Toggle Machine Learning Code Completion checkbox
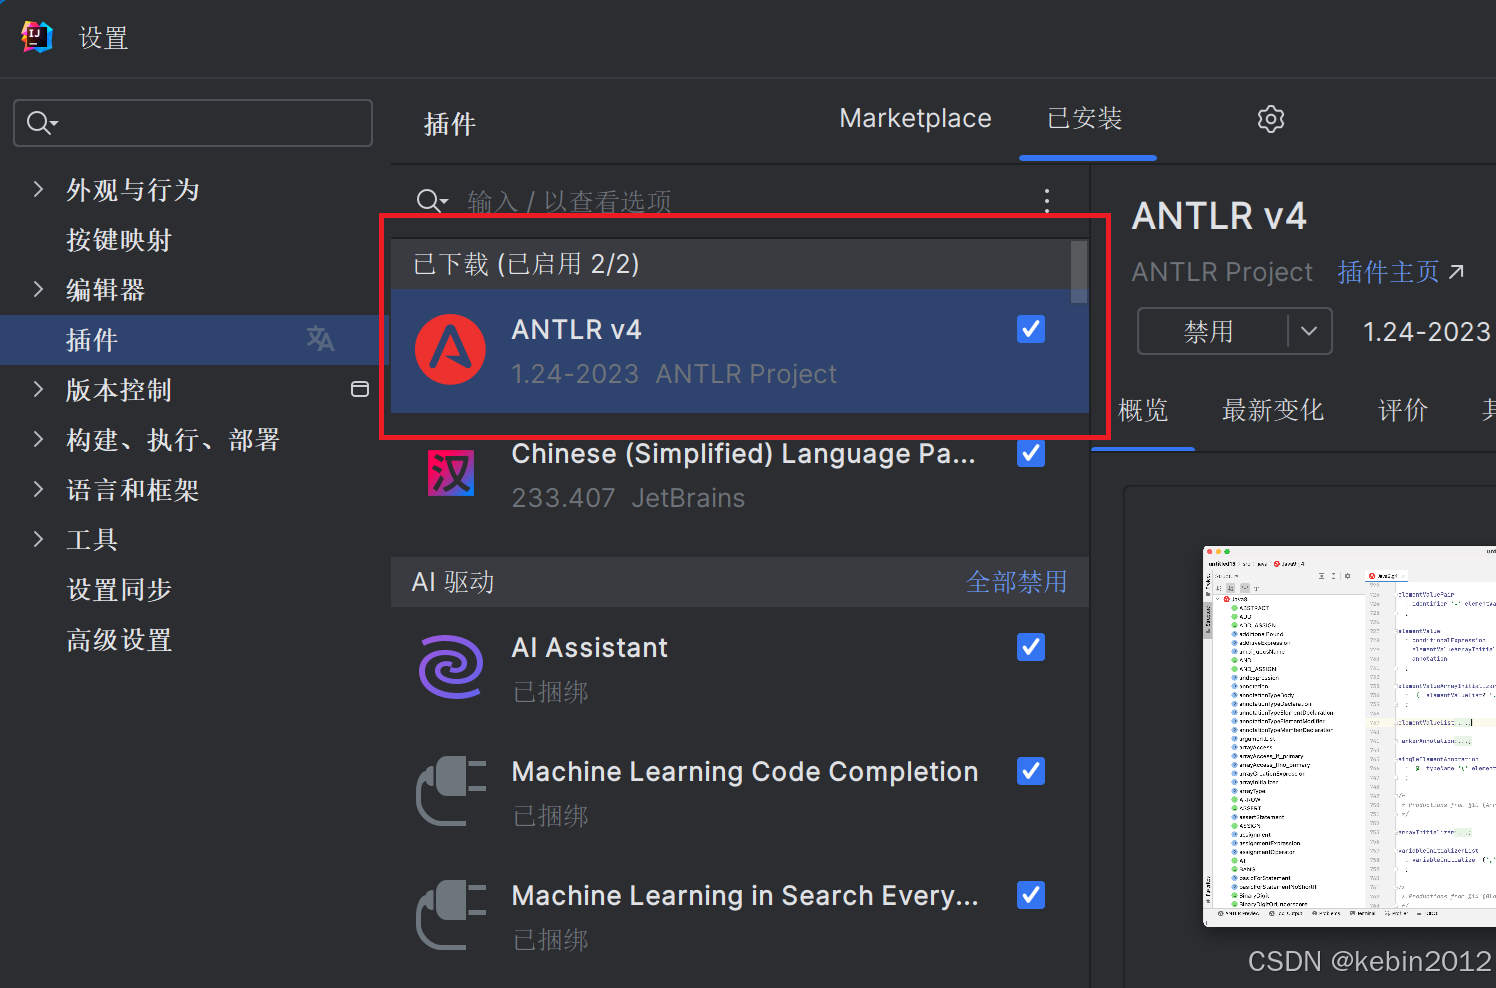The image size is (1496, 988). click(x=1031, y=771)
